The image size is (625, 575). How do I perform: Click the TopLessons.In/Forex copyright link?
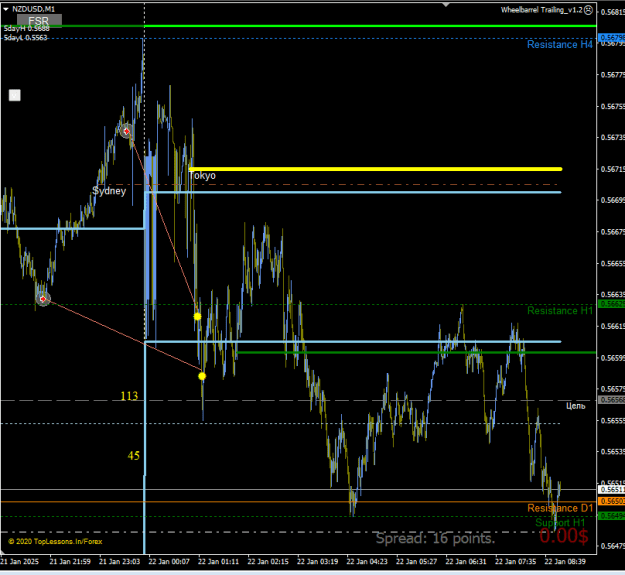[x=55, y=541]
